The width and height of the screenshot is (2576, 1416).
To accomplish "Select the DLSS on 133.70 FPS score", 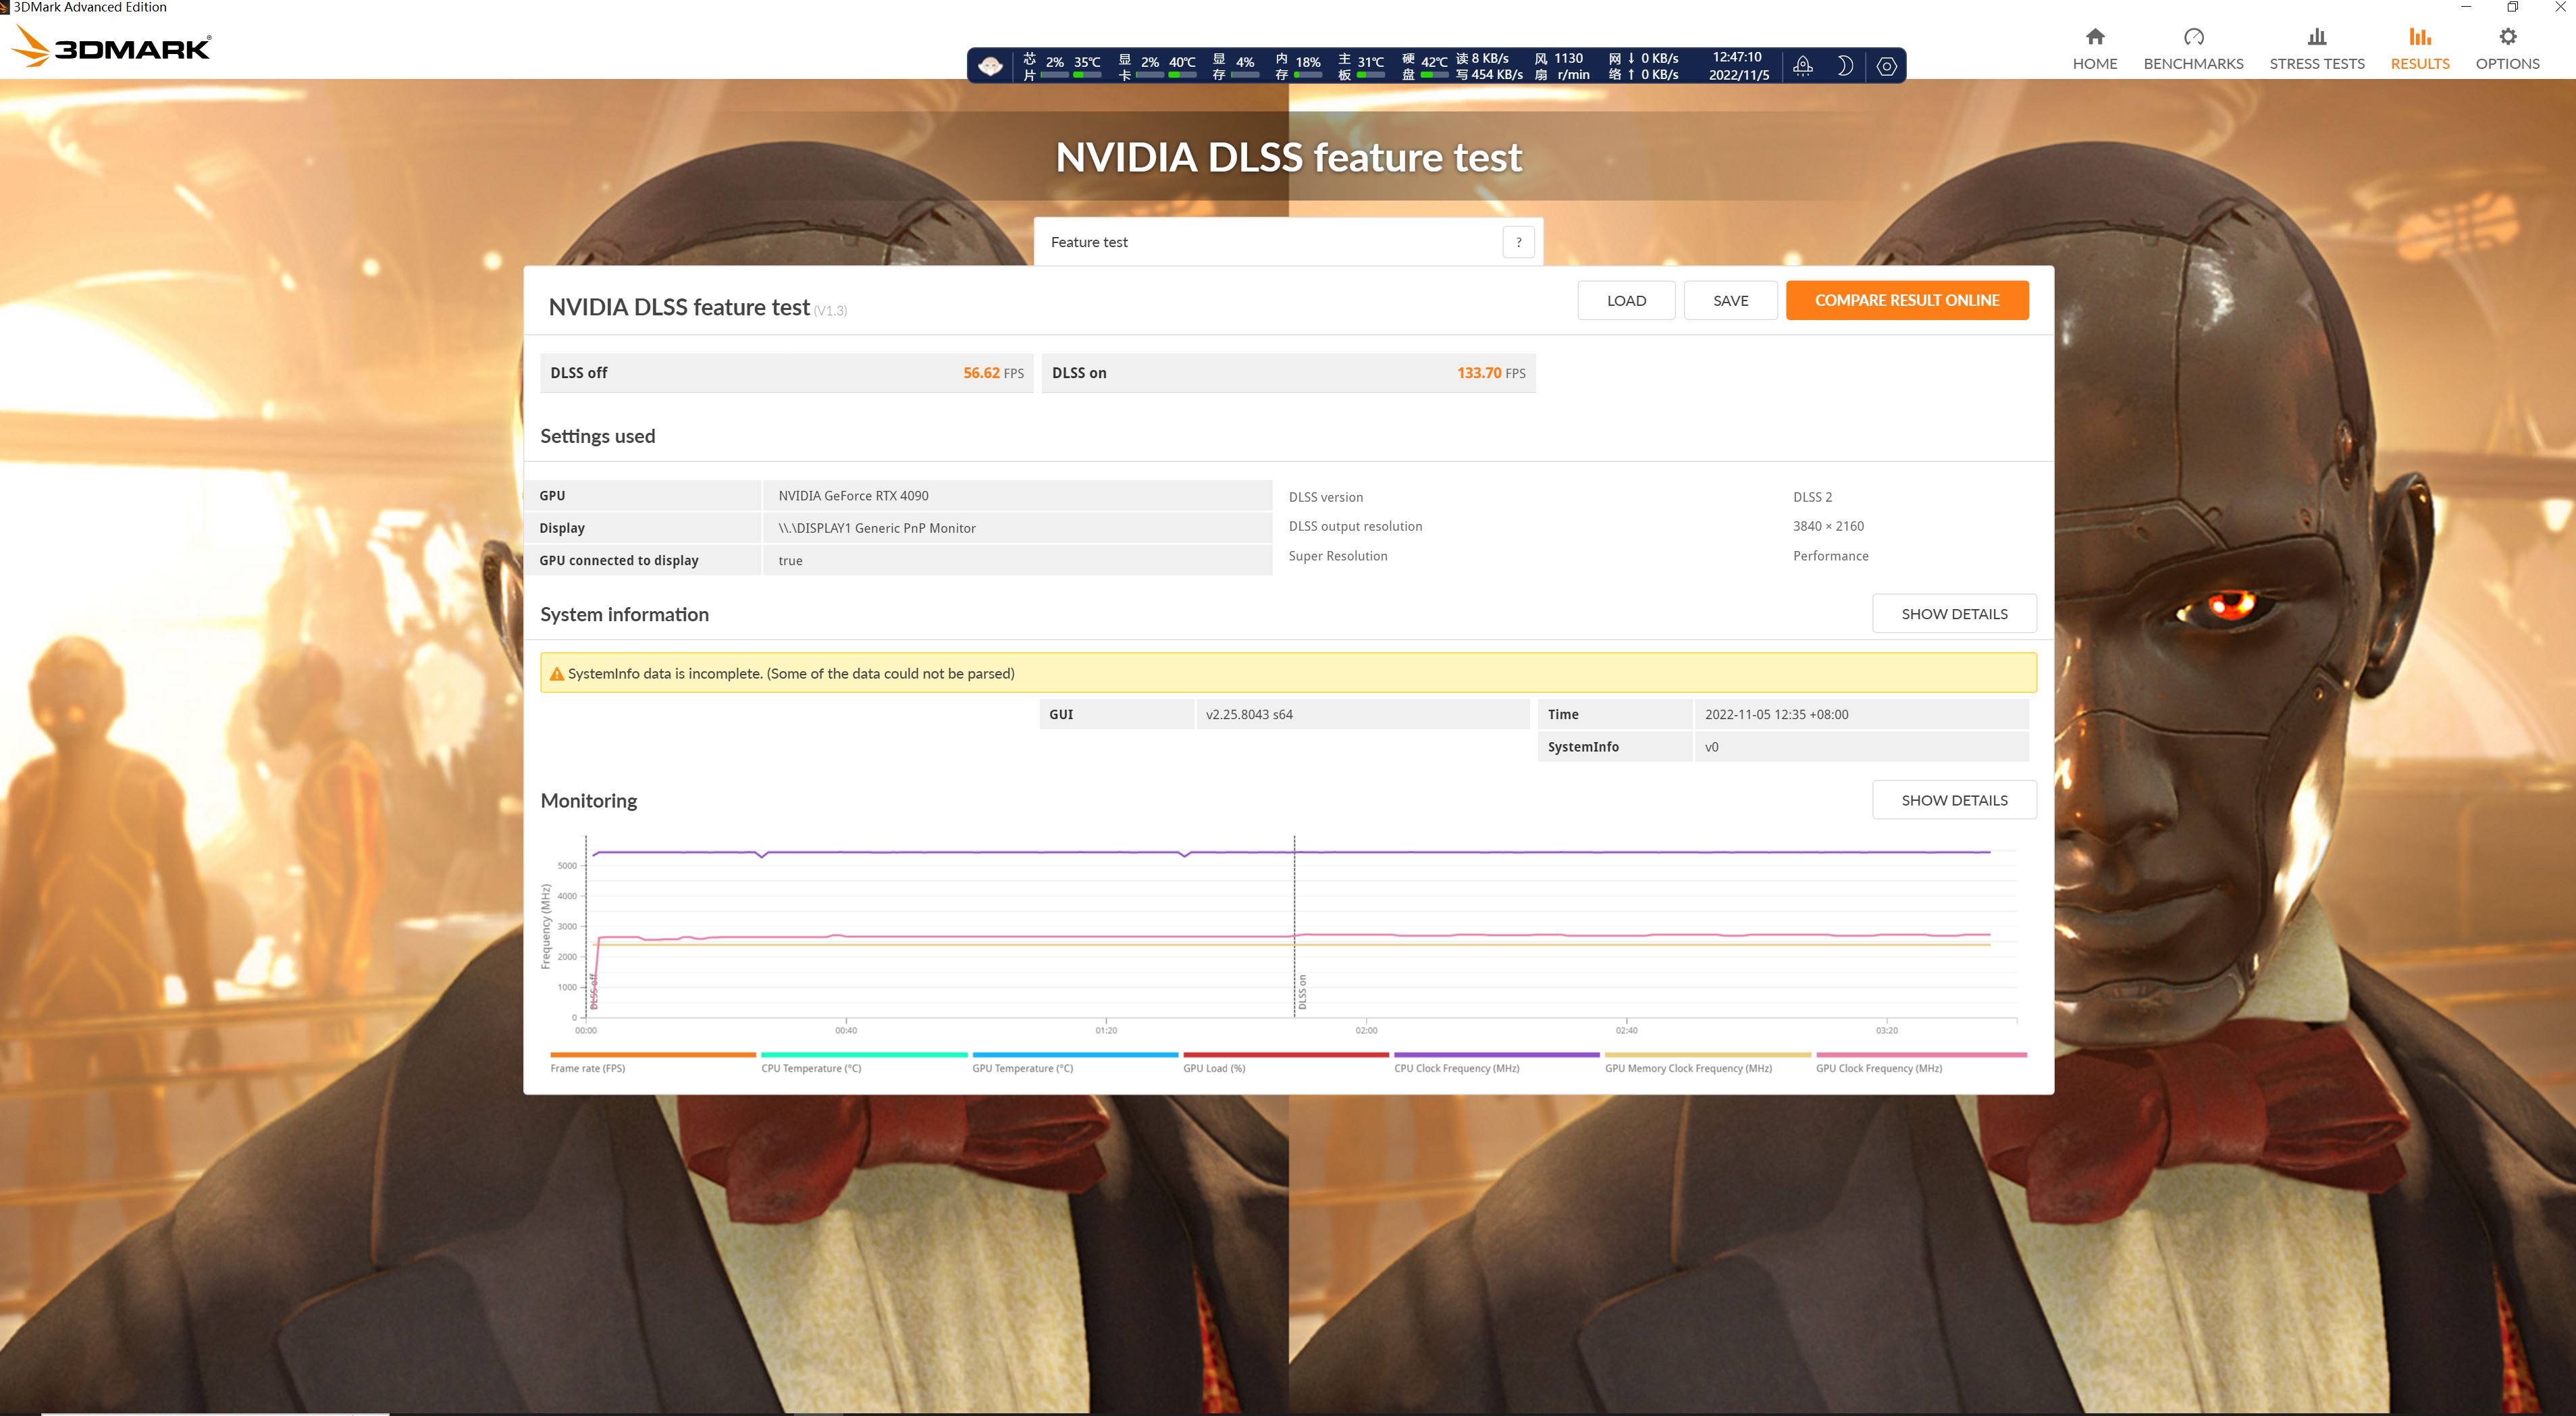I will click(x=1289, y=373).
